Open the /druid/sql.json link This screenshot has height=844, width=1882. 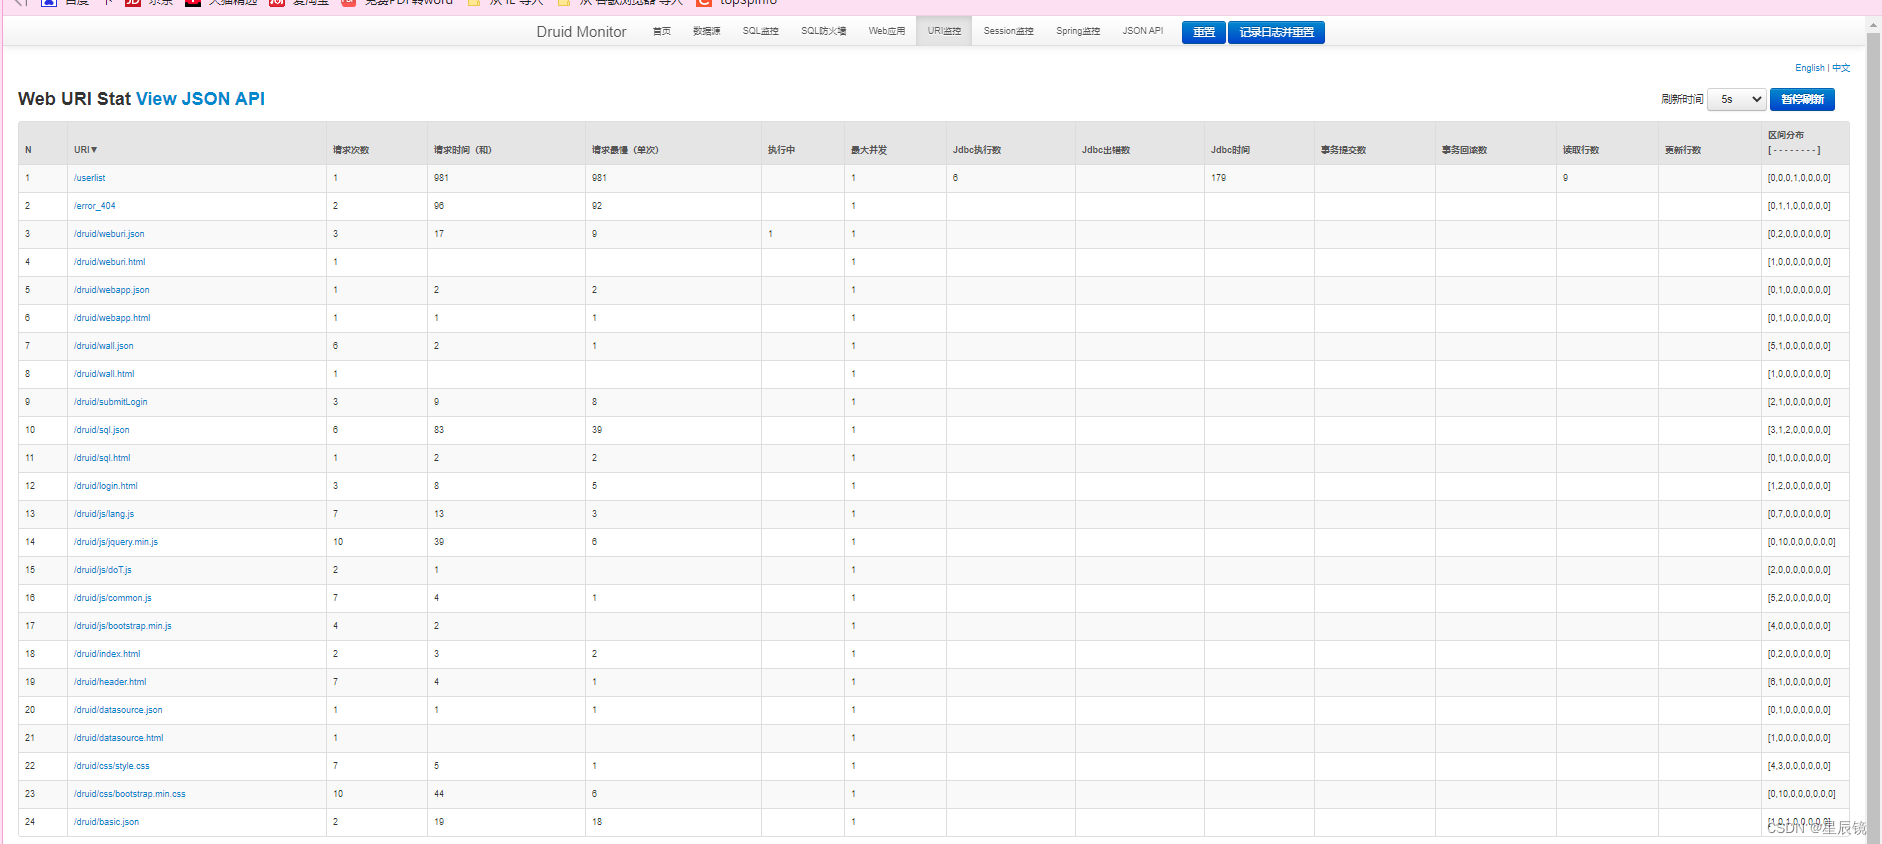pyautogui.click(x=101, y=430)
